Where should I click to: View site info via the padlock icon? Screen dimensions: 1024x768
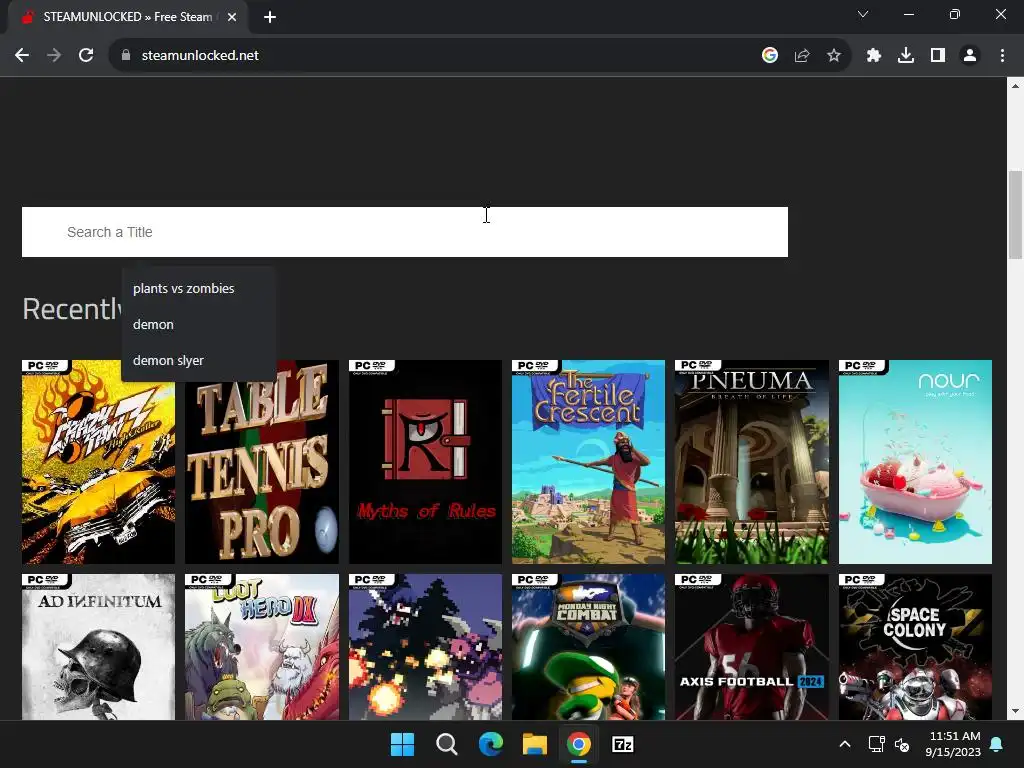pos(126,56)
